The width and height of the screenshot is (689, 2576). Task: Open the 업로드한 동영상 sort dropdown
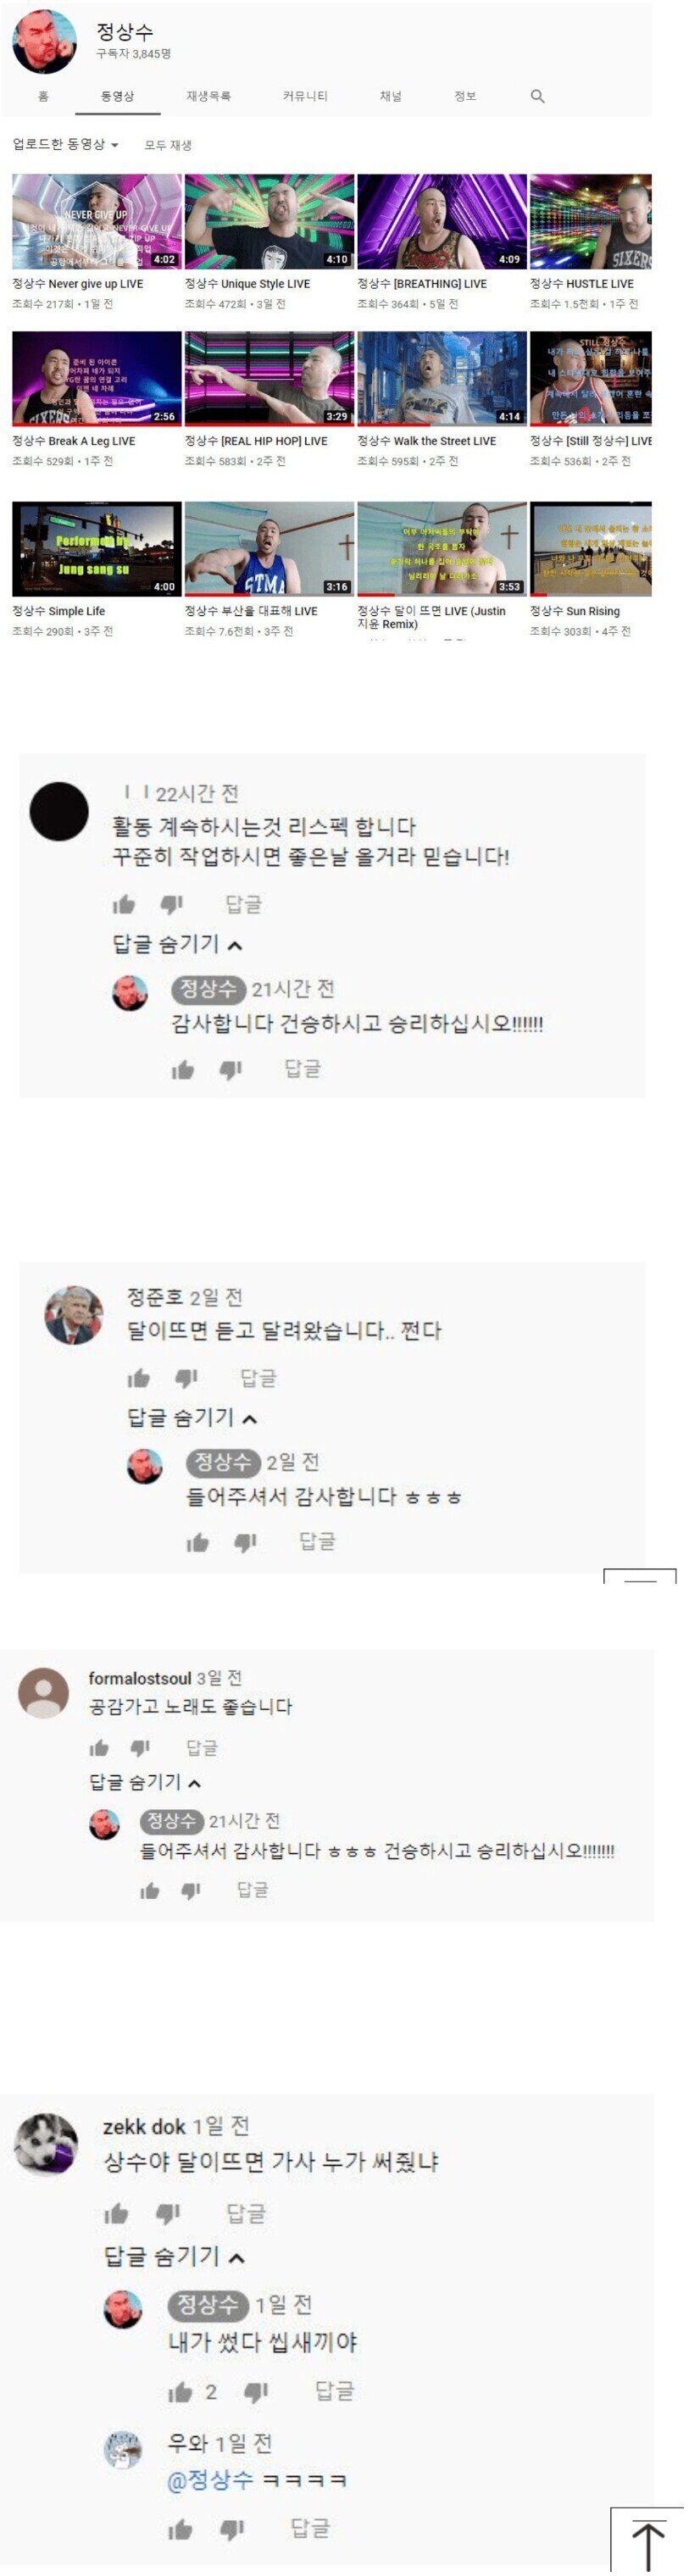coord(65,144)
